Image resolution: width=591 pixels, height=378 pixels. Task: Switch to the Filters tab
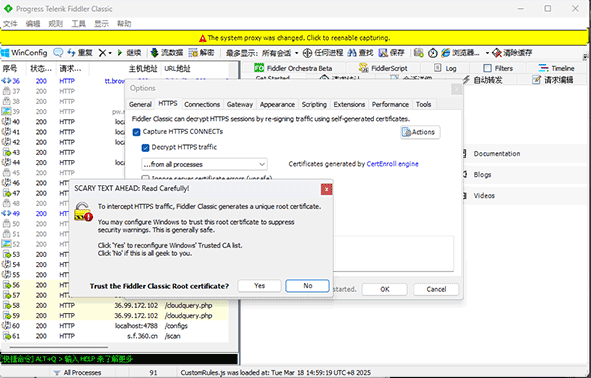point(498,68)
